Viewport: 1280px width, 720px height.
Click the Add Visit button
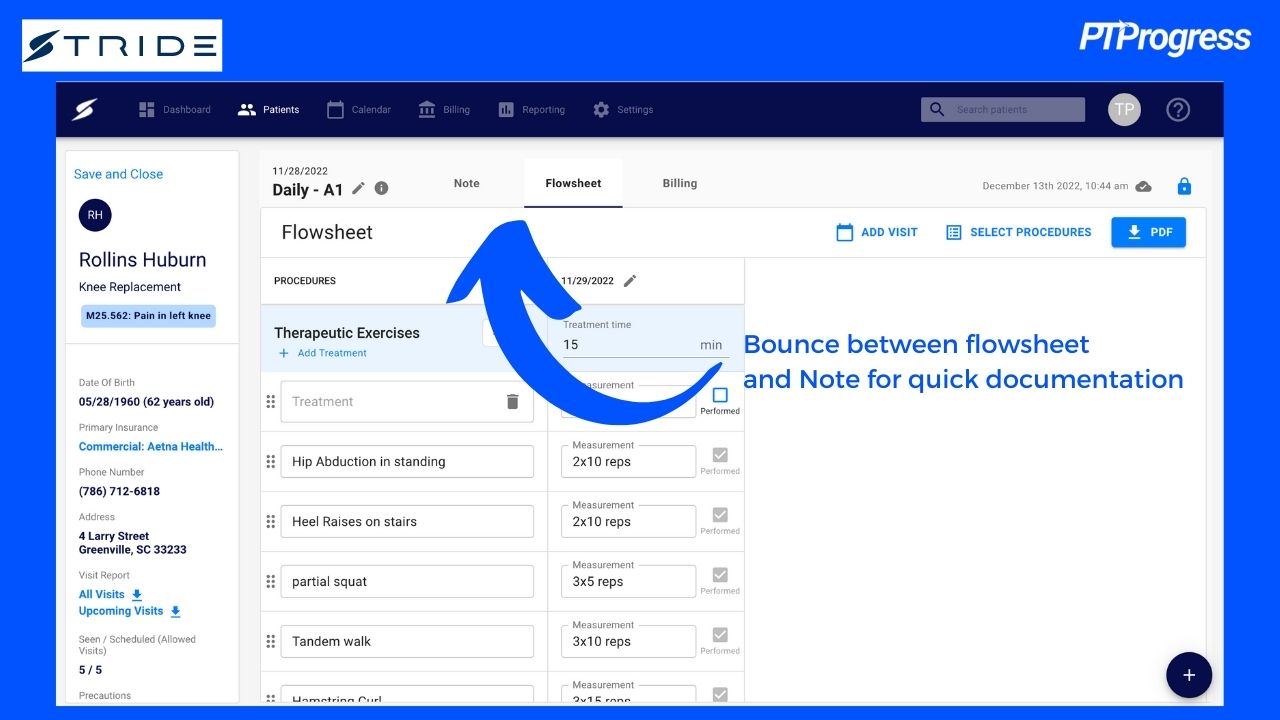[876, 232]
